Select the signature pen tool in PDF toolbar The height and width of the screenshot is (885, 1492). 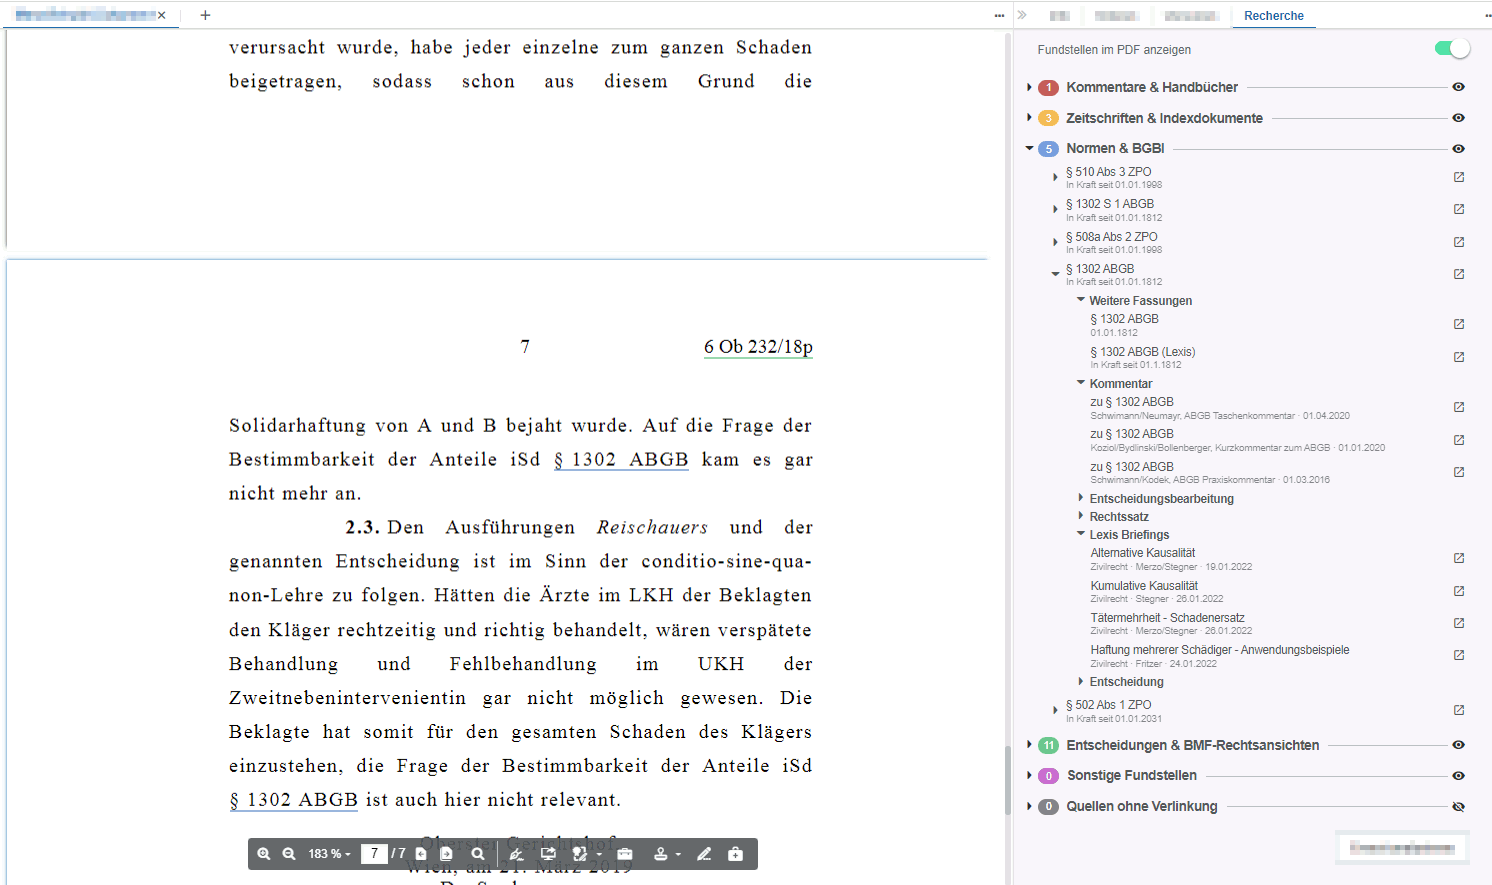(516, 854)
